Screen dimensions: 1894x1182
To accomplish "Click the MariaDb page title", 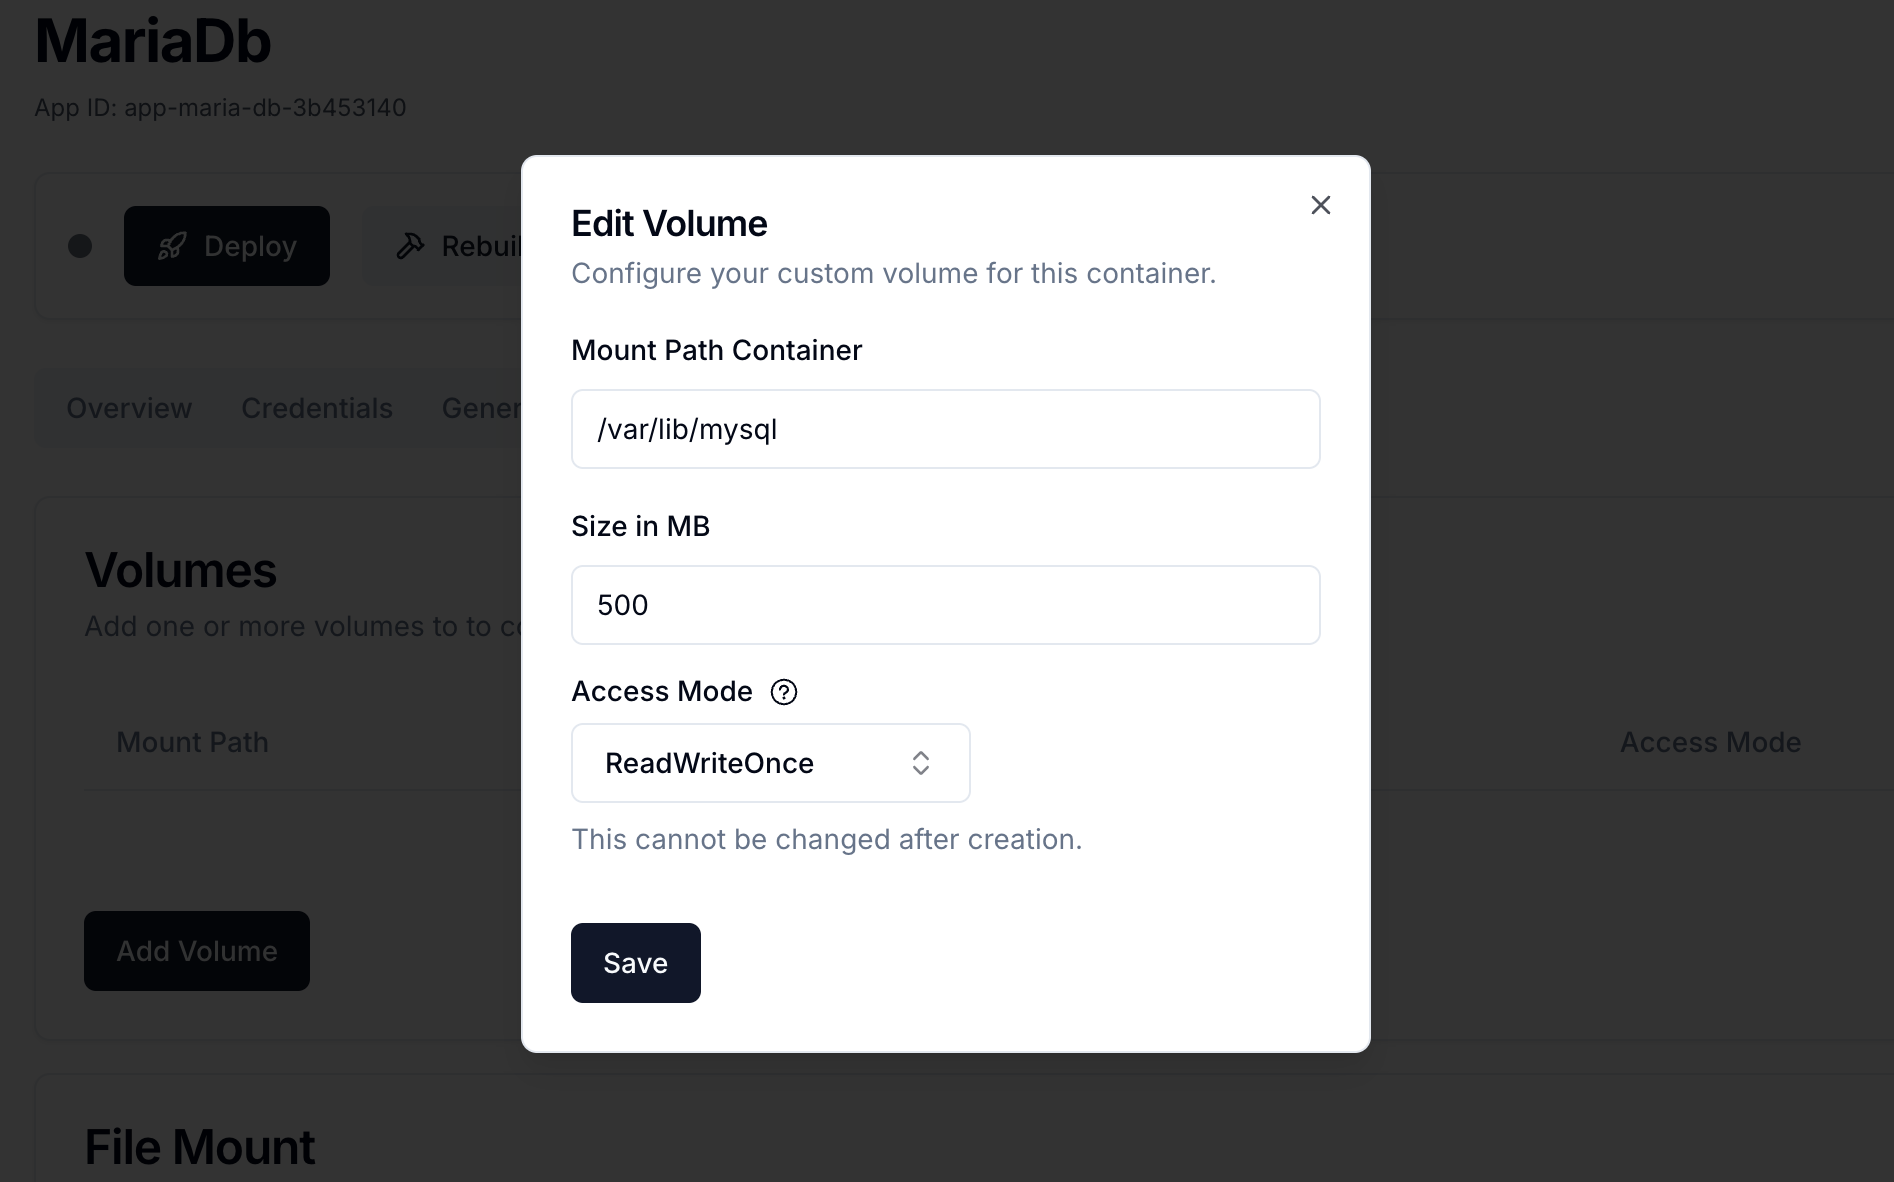I will (x=153, y=42).
